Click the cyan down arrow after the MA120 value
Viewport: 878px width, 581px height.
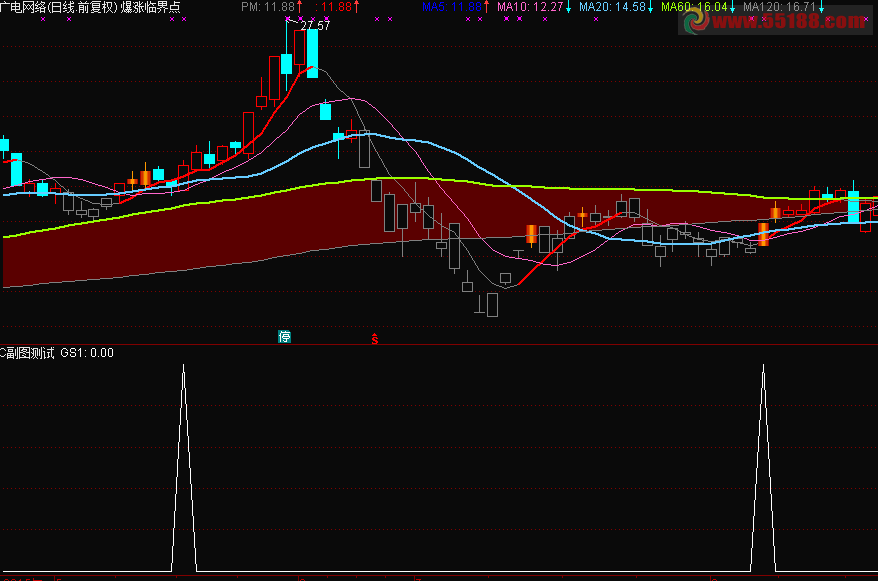pos(821,7)
